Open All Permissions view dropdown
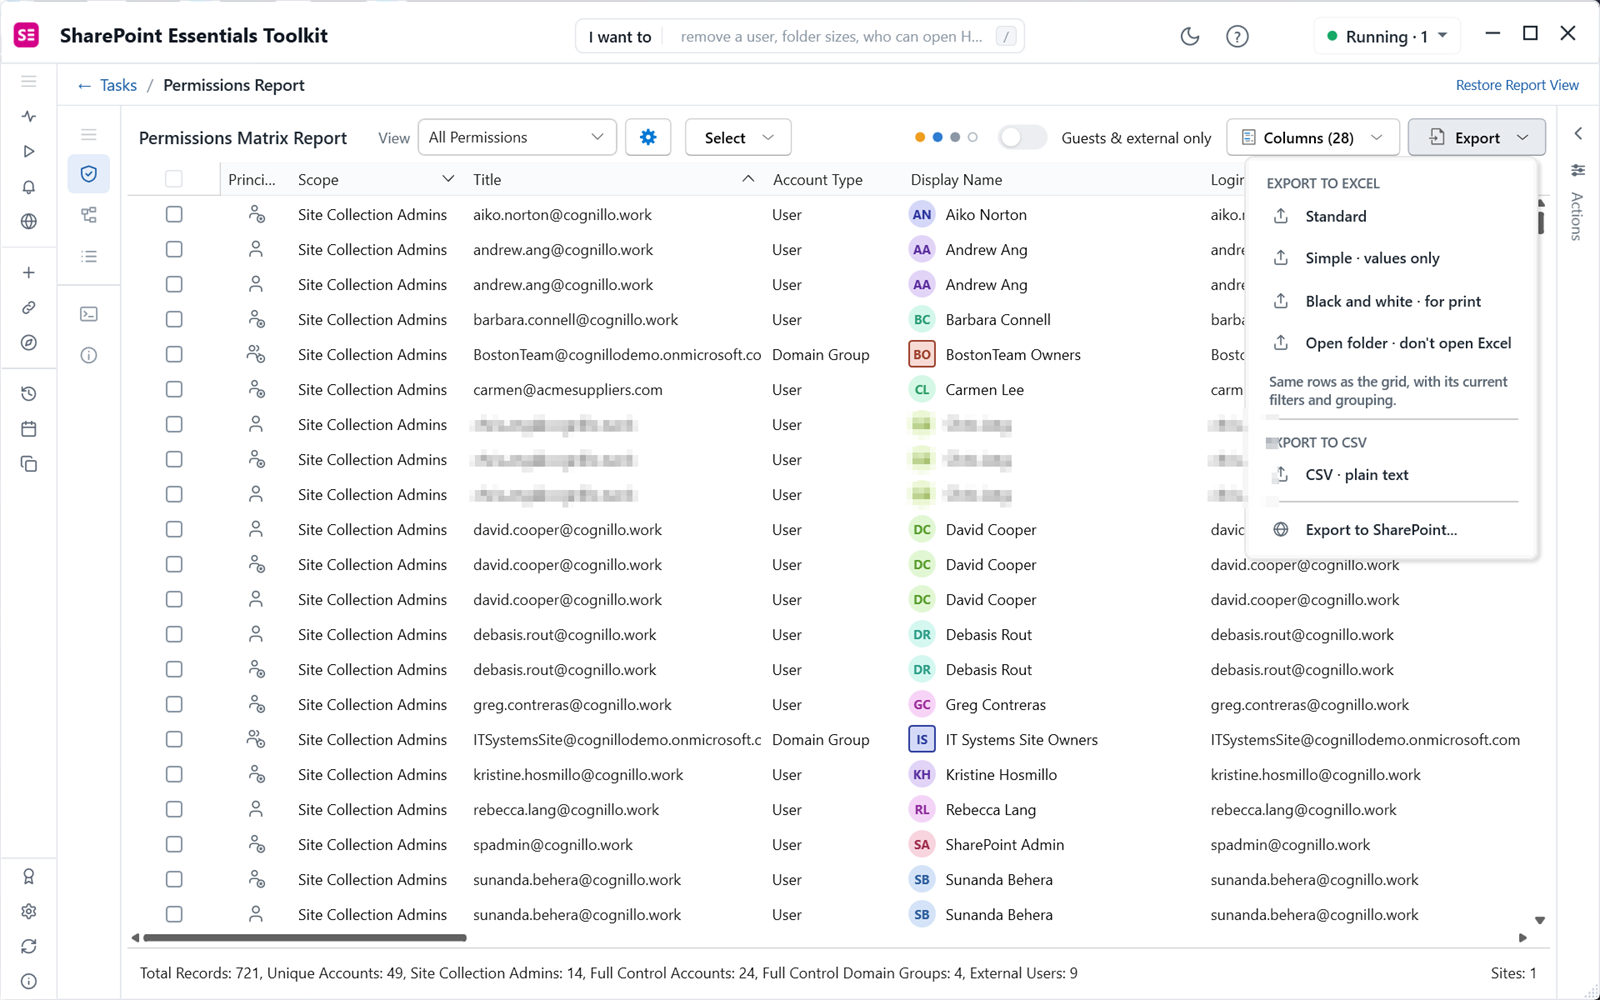1600x1000 pixels. [517, 137]
